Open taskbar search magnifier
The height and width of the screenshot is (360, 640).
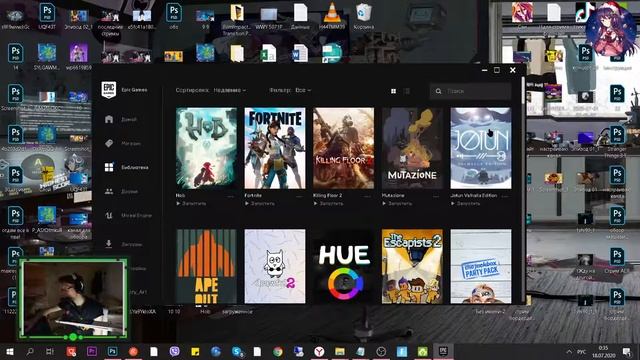click(30, 351)
